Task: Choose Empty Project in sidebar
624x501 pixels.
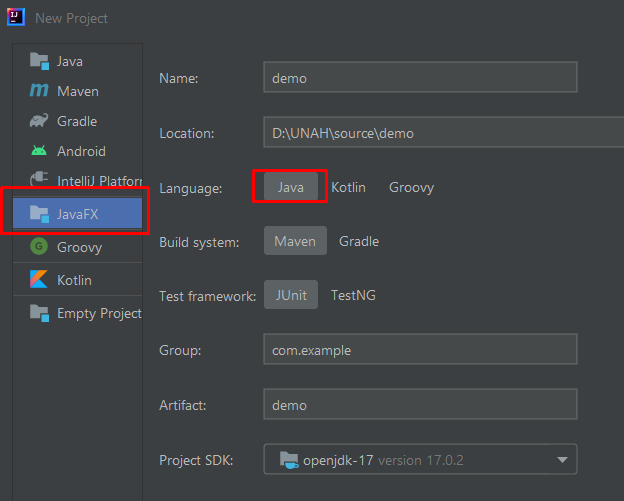Action: [x=78, y=313]
